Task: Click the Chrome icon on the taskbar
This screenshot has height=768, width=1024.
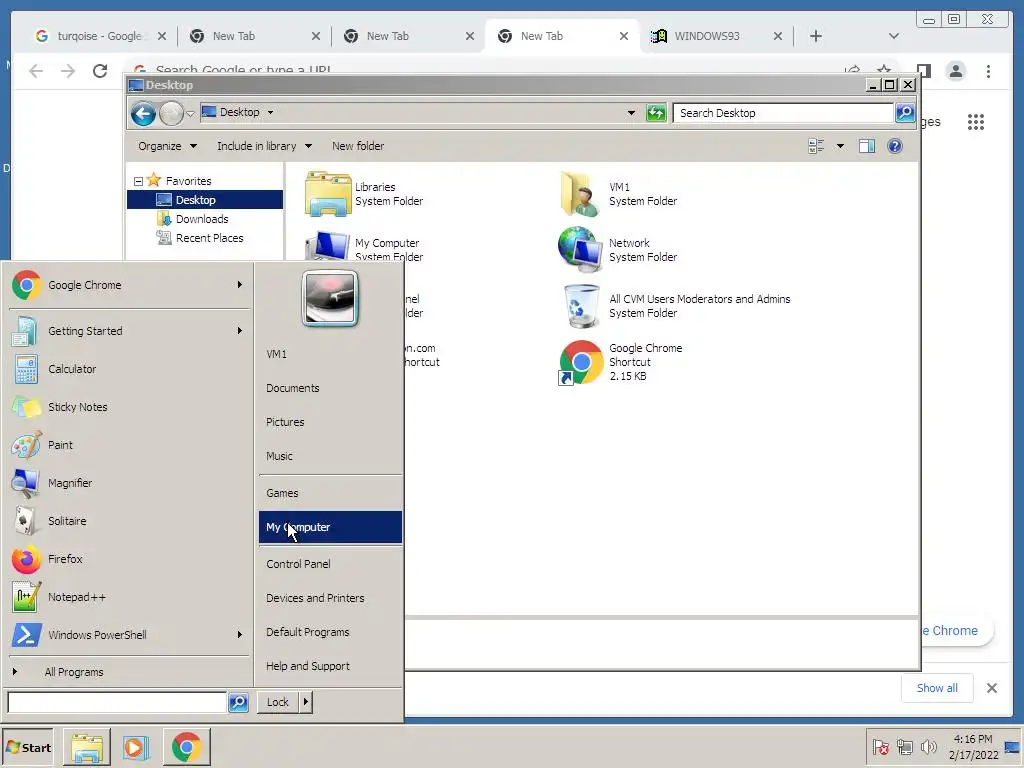Action: pyautogui.click(x=187, y=747)
